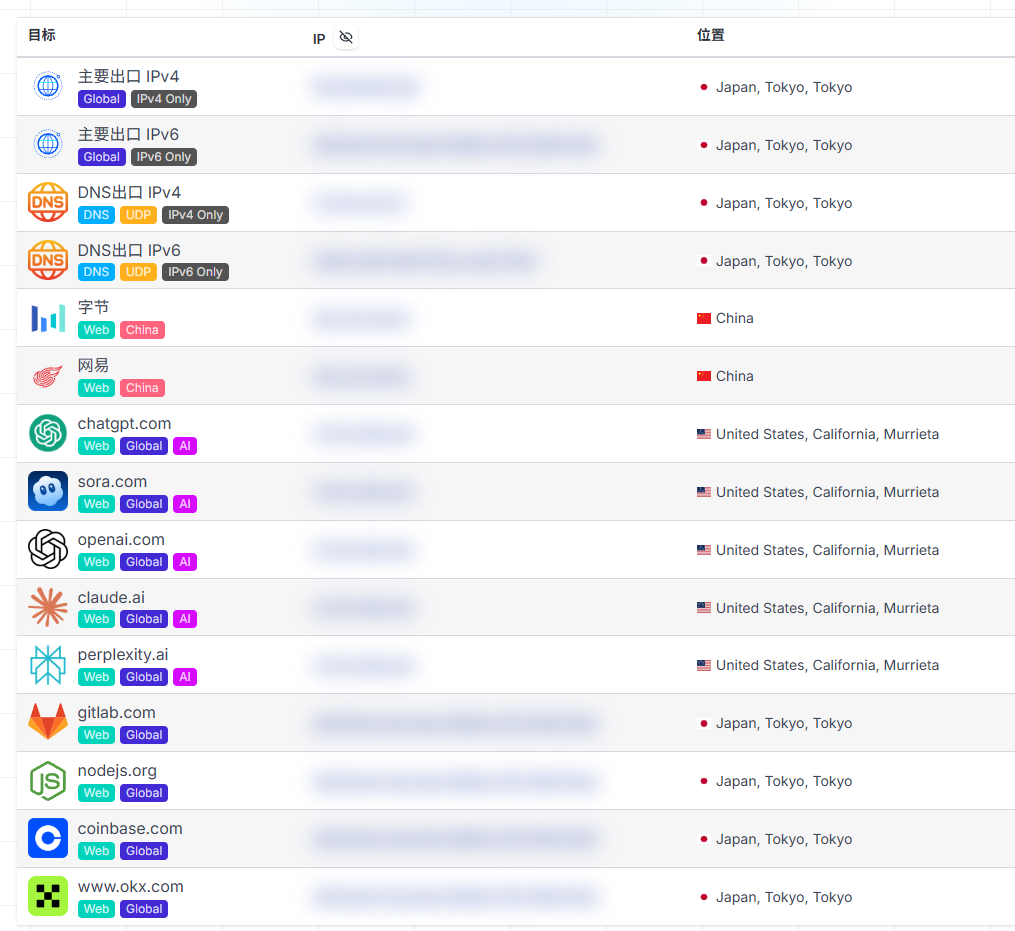1015x931 pixels.
Task: Select the coinbase.com name text
Action: click(130, 828)
